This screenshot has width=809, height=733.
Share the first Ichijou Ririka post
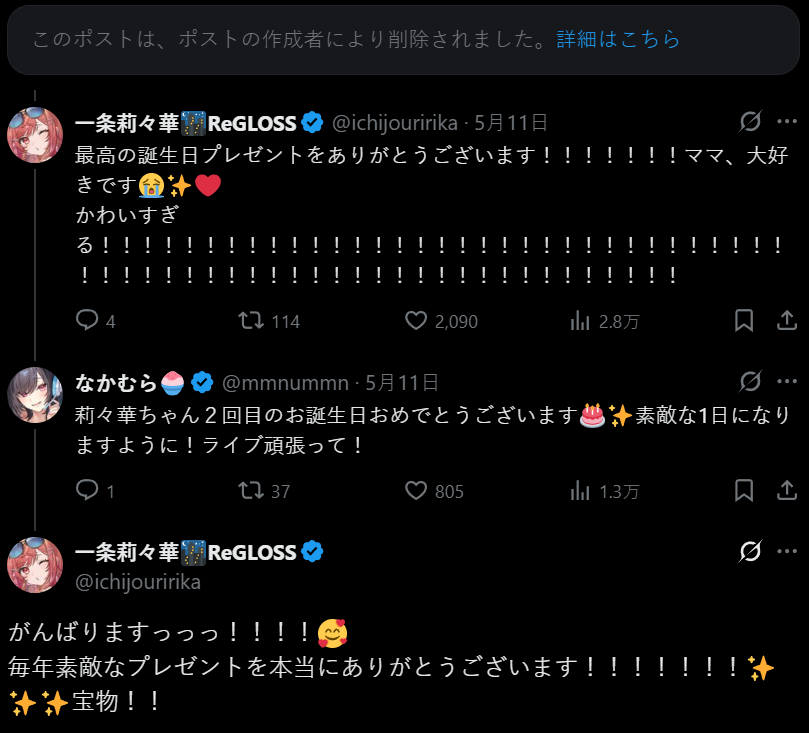tap(787, 321)
